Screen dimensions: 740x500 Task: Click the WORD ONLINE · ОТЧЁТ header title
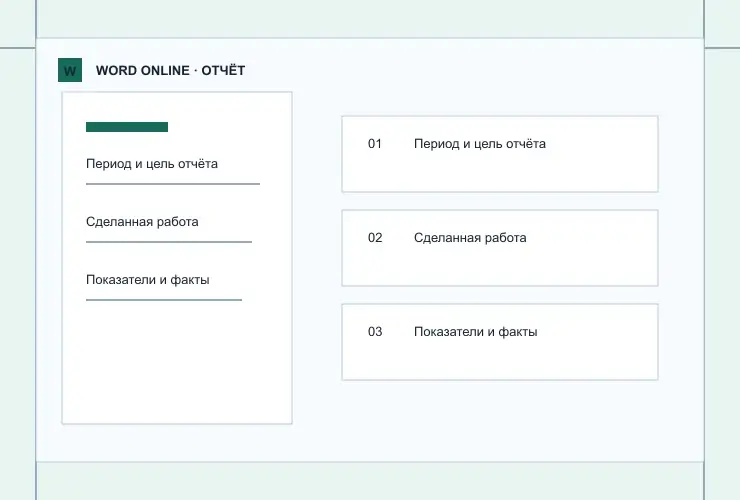(x=170, y=70)
